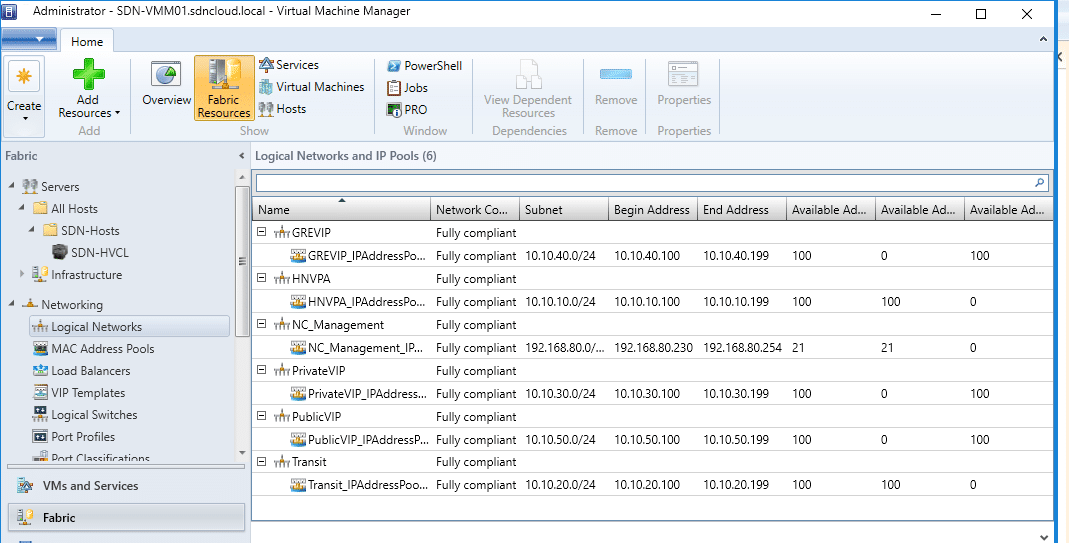
Task: Sort by Network Compliance column header
Action: (475, 210)
